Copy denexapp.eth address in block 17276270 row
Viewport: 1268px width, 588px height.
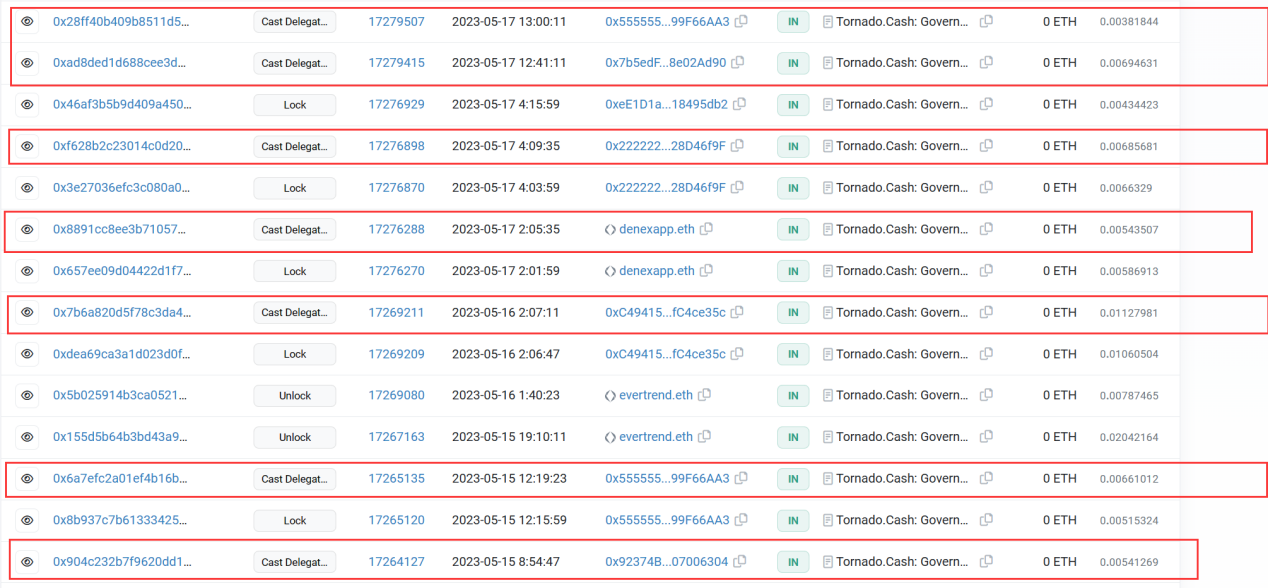pos(706,271)
